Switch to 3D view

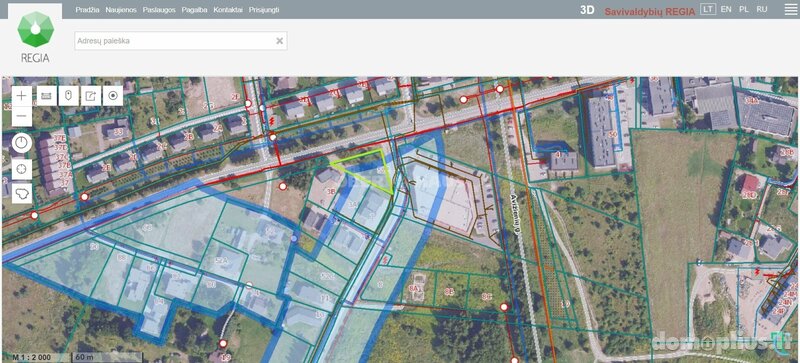587,10
